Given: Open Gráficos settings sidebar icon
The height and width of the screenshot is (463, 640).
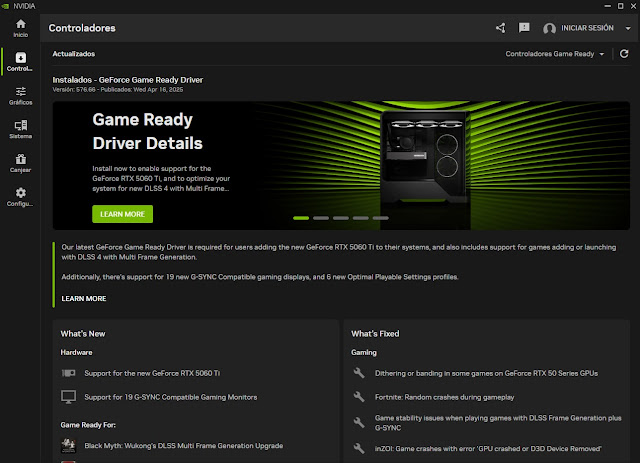Looking at the screenshot, I should point(20,91).
